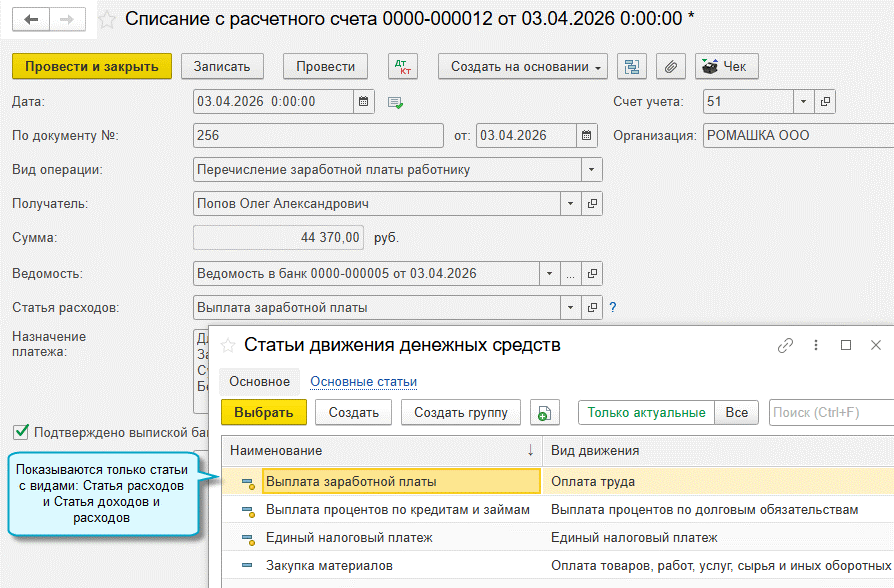Screen dimensions: 894x588
Task: Open the Счет учета 51 card
Action: point(825,102)
